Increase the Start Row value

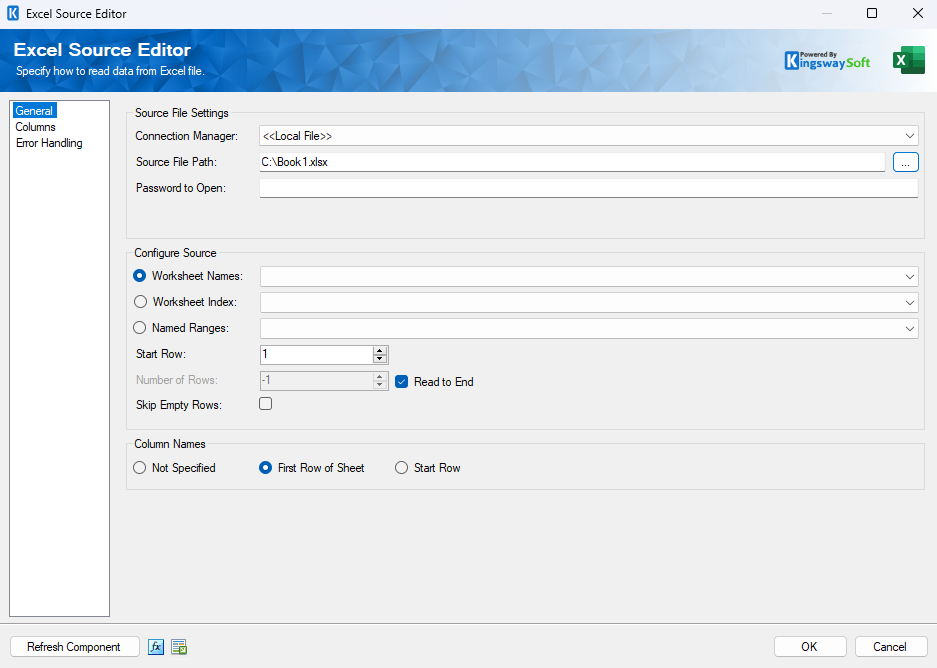pos(379,351)
